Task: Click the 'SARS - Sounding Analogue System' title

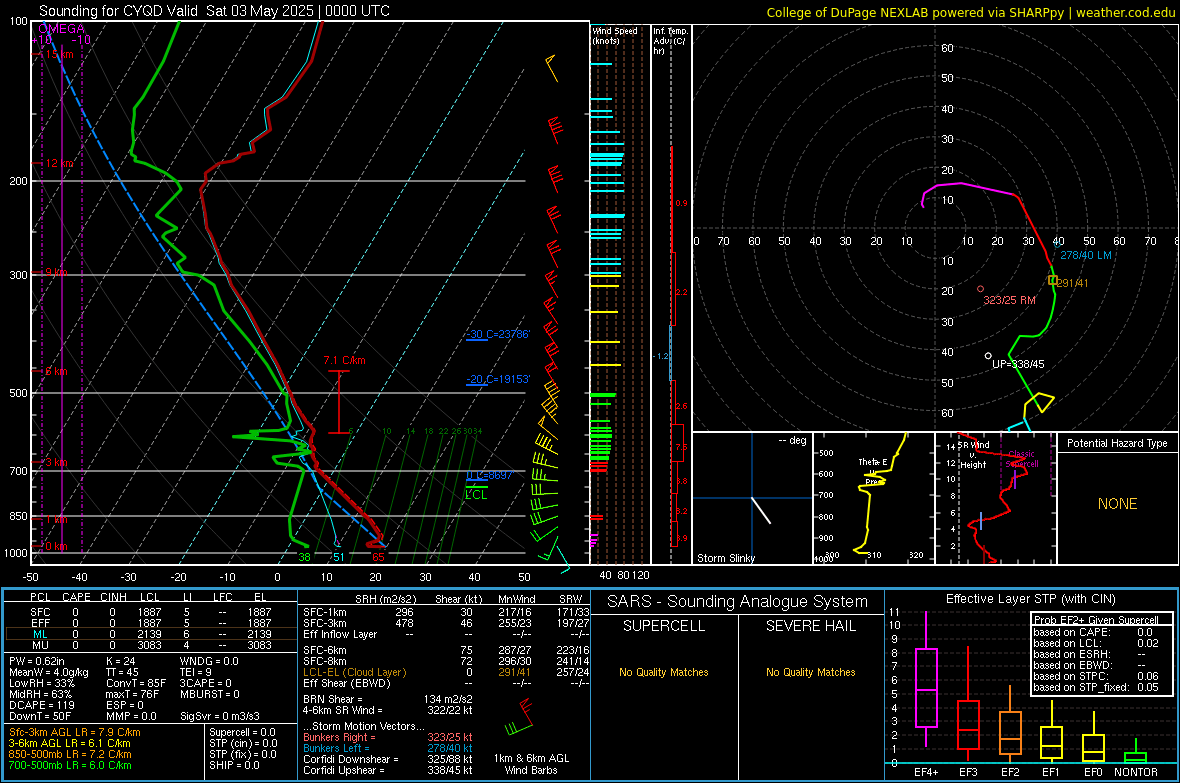Action: [738, 602]
